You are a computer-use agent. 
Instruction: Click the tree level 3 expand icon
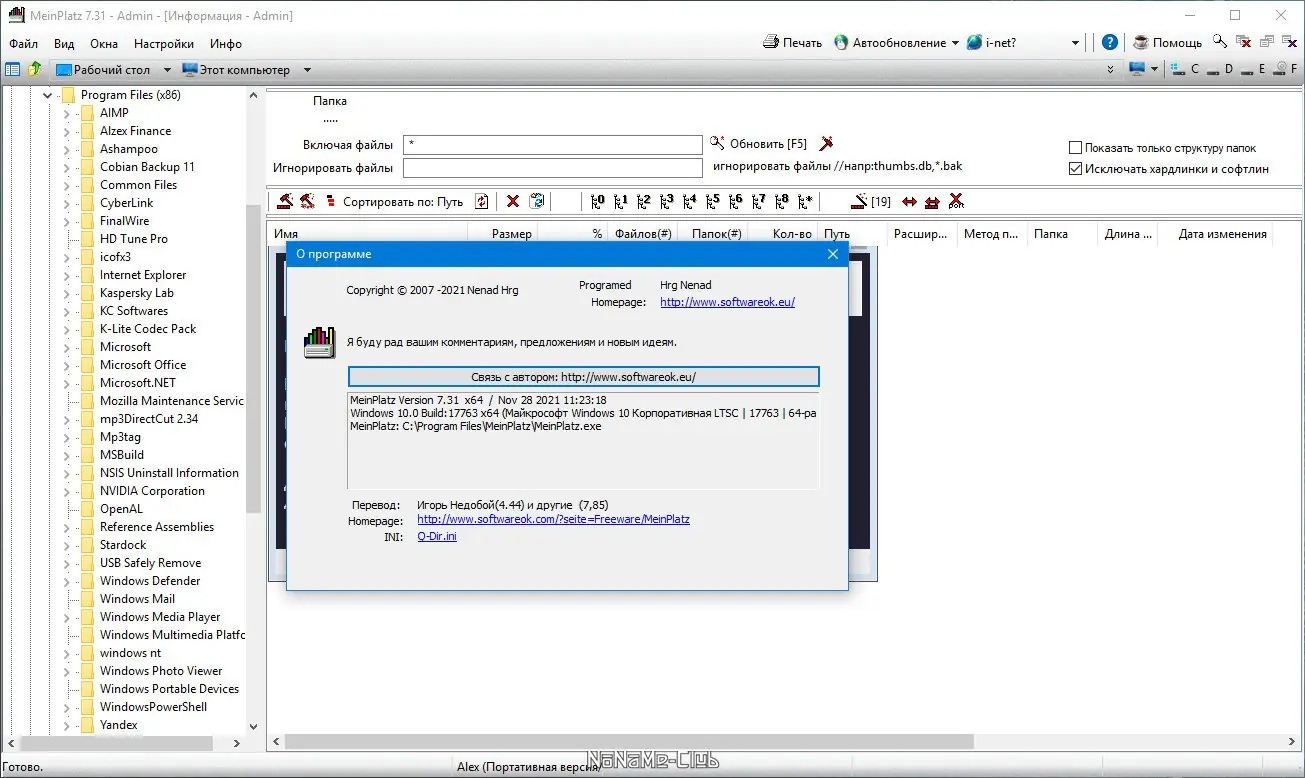[x=667, y=201]
